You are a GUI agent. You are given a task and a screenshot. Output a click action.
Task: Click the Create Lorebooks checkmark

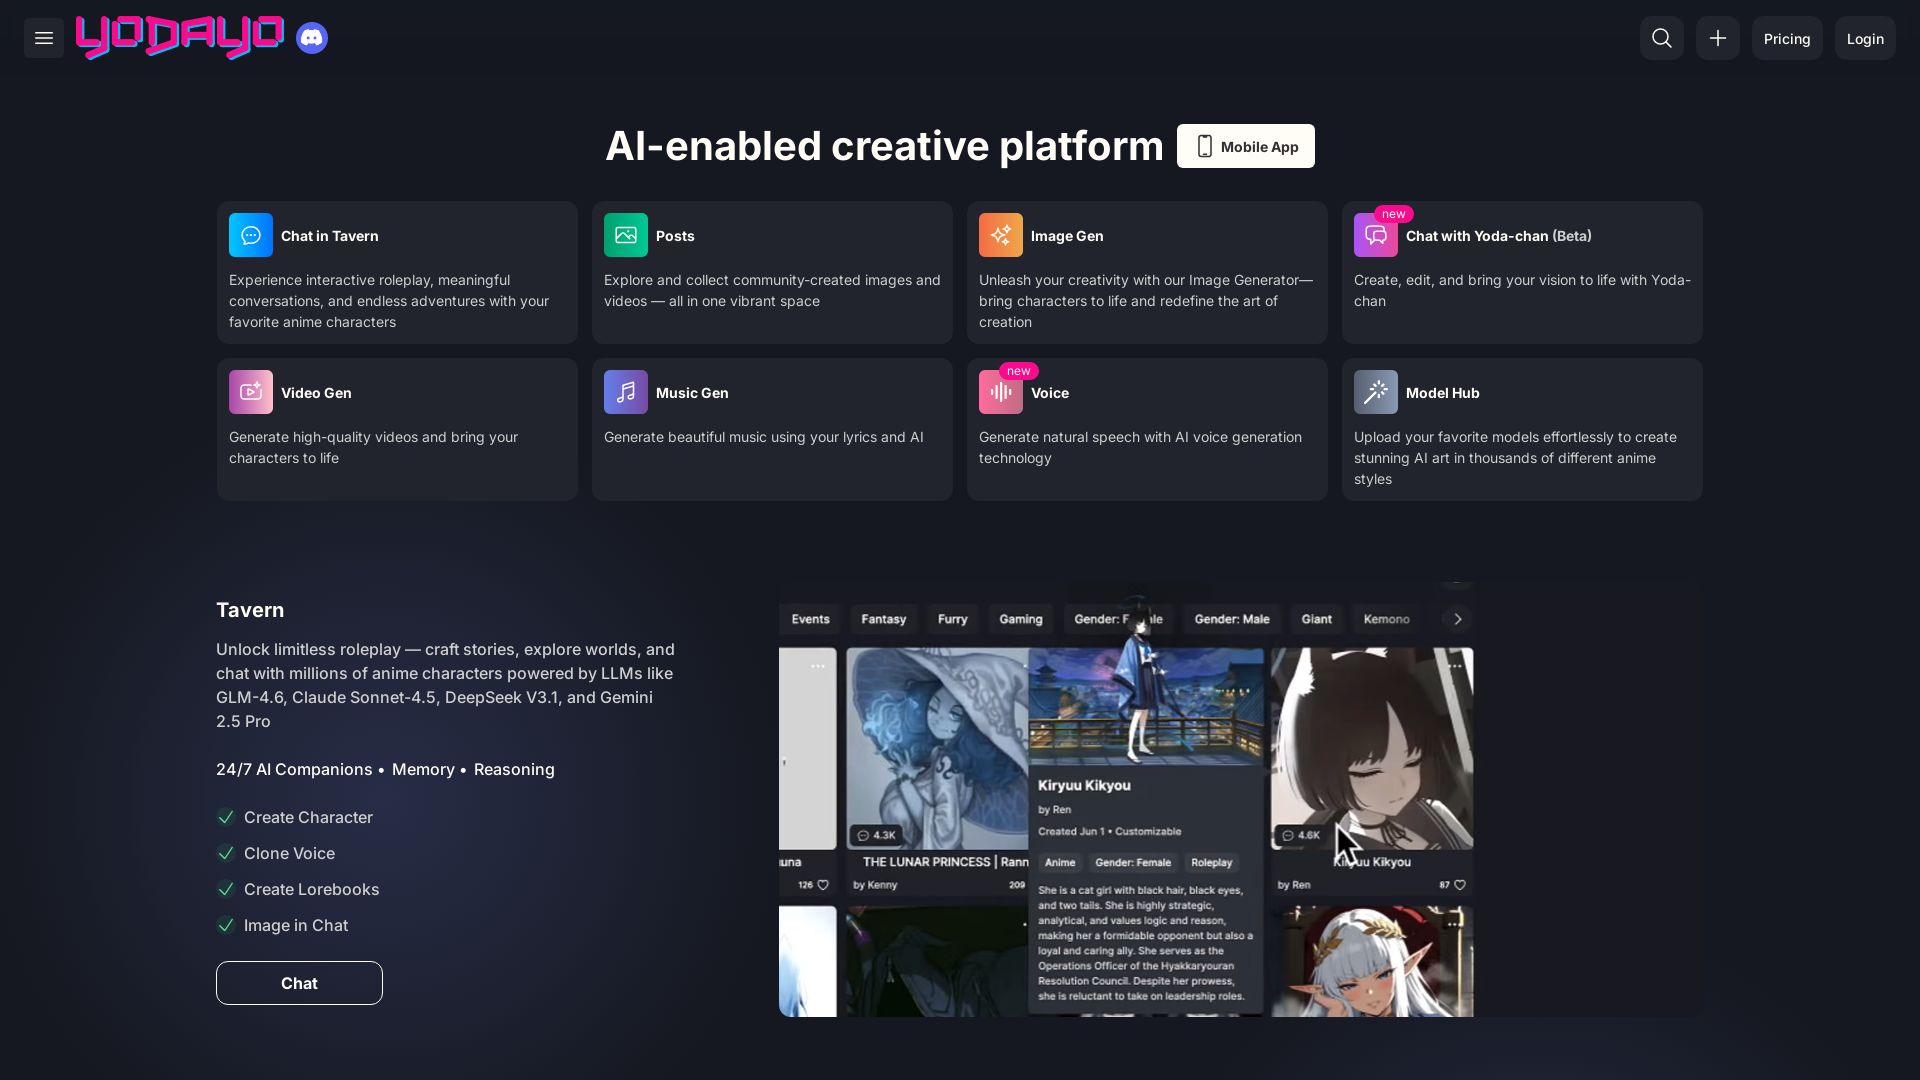pyautogui.click(x=226, y=889)
